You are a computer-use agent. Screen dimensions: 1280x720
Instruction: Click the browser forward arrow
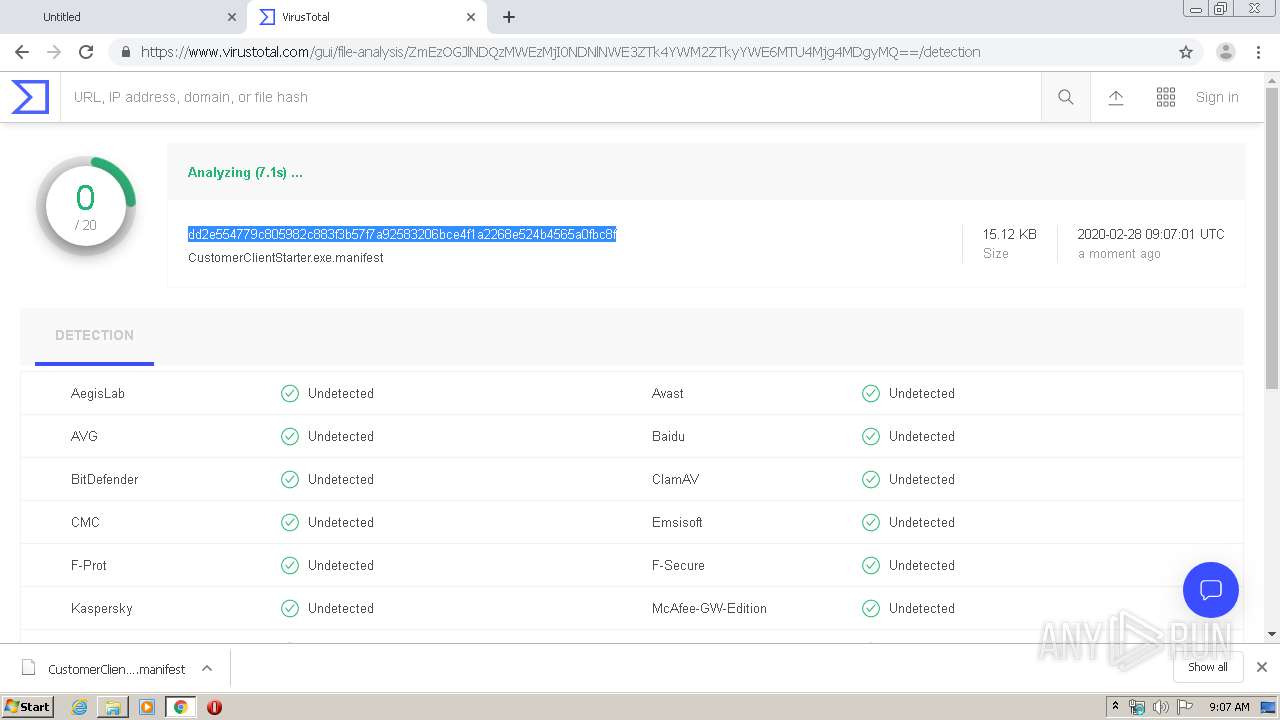pyautogui.click(x=54, y=52)
